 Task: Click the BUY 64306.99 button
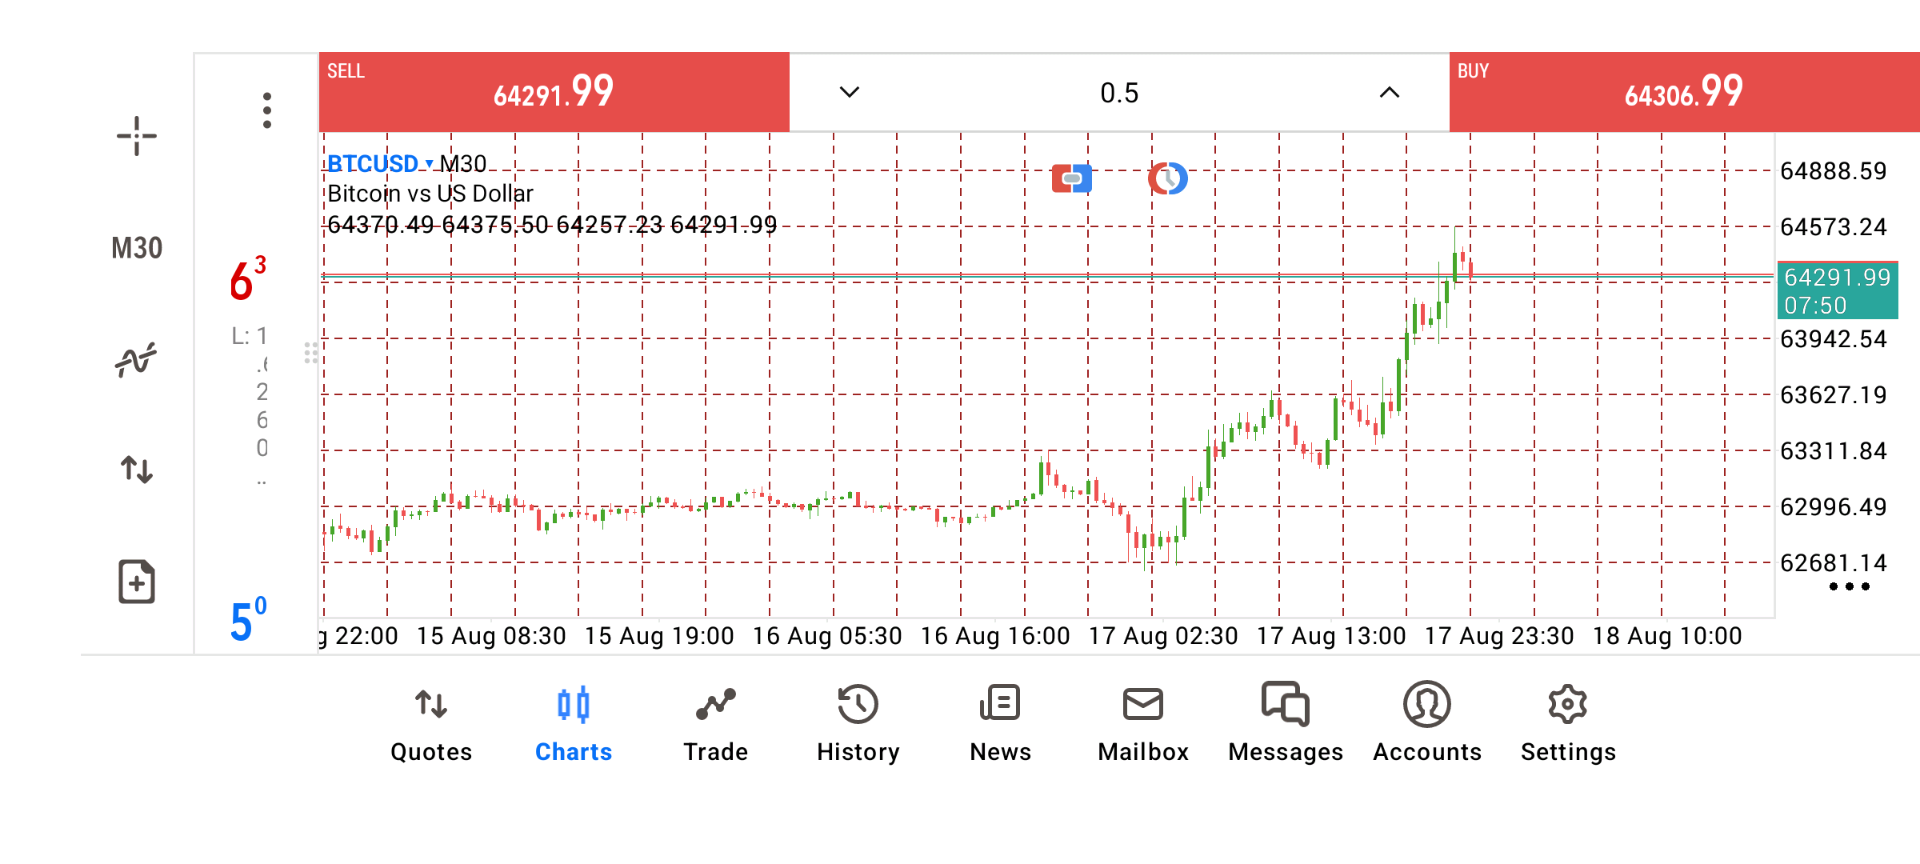1684,92
